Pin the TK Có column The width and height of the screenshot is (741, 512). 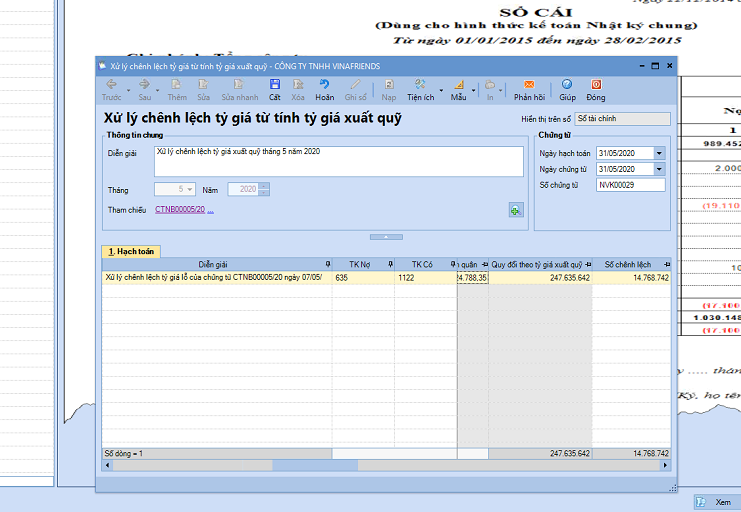453,264
